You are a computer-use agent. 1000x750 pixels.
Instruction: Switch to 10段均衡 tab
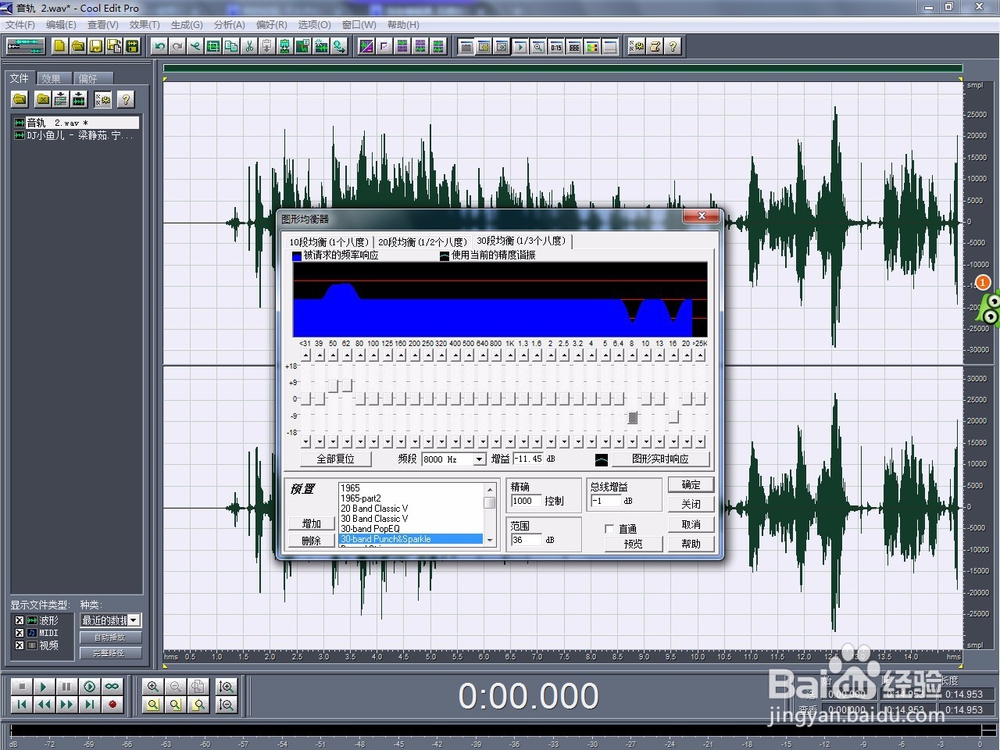pyautogui.click(x=329, y=242)
